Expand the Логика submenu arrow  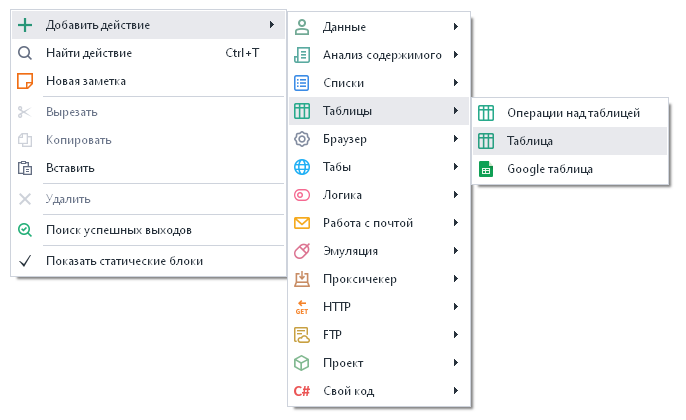tap(456, 194)
